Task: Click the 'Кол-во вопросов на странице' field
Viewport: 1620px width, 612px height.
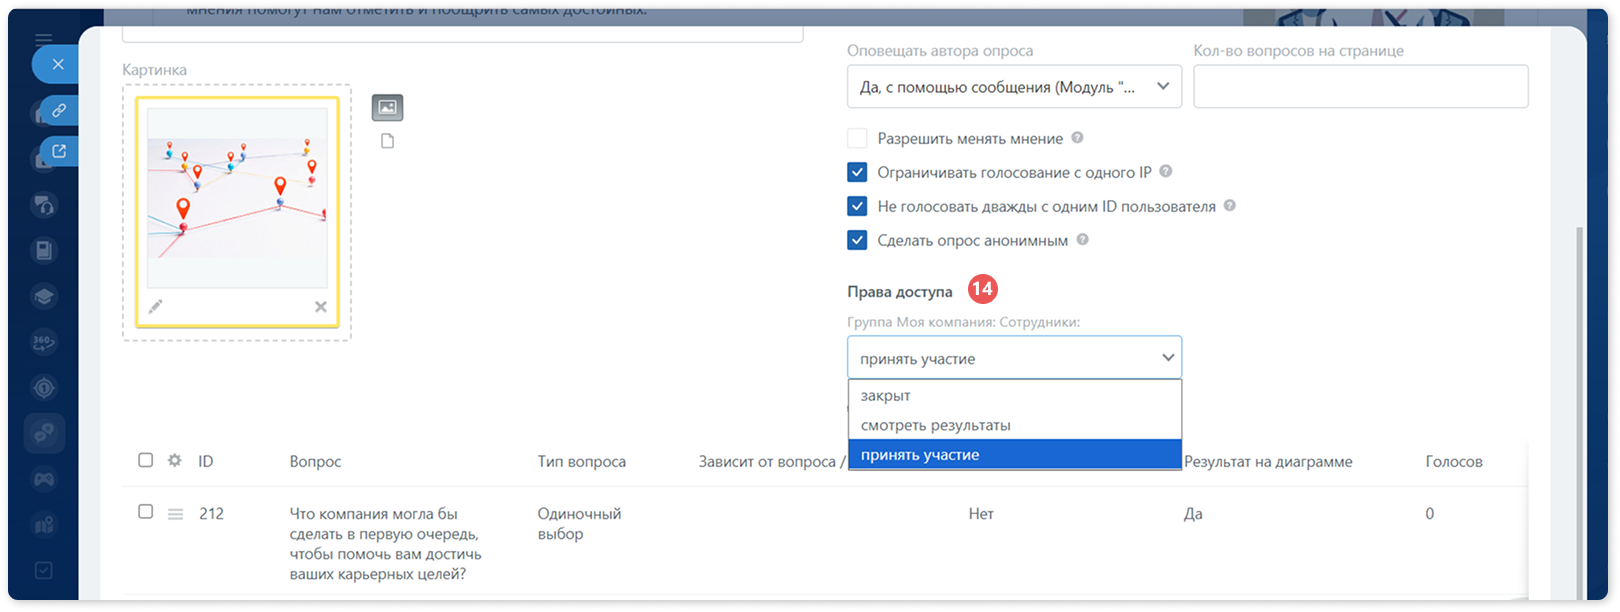Action: click(x=1361, y=87)
